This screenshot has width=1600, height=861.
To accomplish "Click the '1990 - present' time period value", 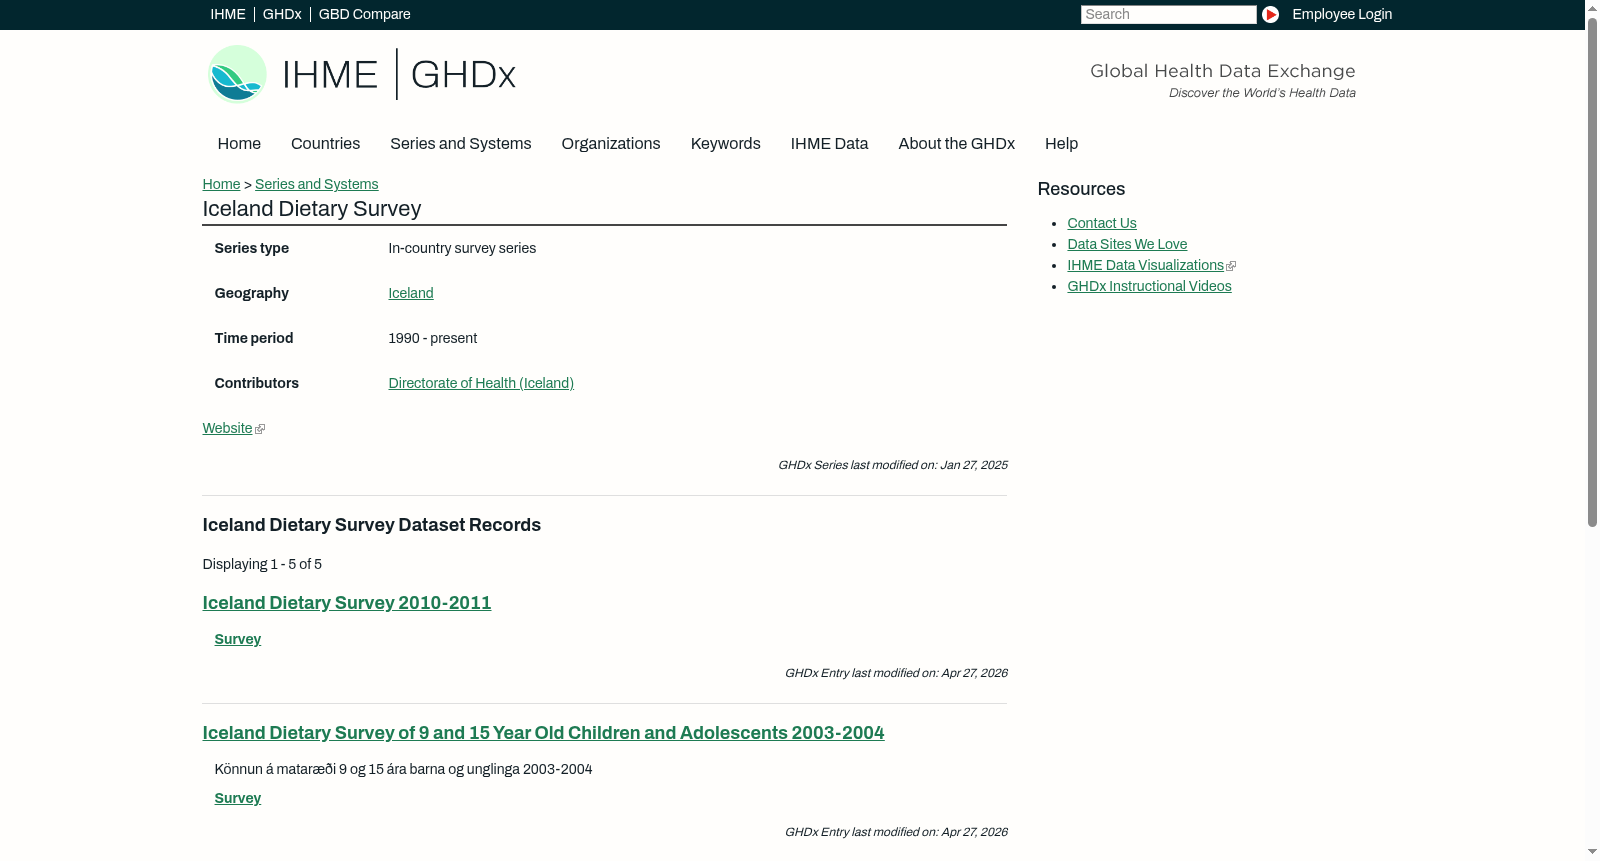I will tap(433, 338).
